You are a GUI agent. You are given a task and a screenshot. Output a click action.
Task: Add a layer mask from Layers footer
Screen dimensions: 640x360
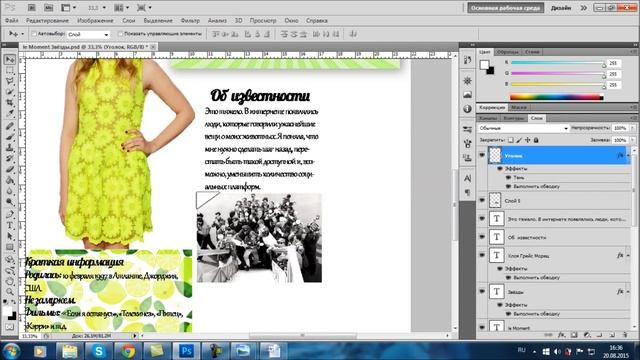click(574, 335)
